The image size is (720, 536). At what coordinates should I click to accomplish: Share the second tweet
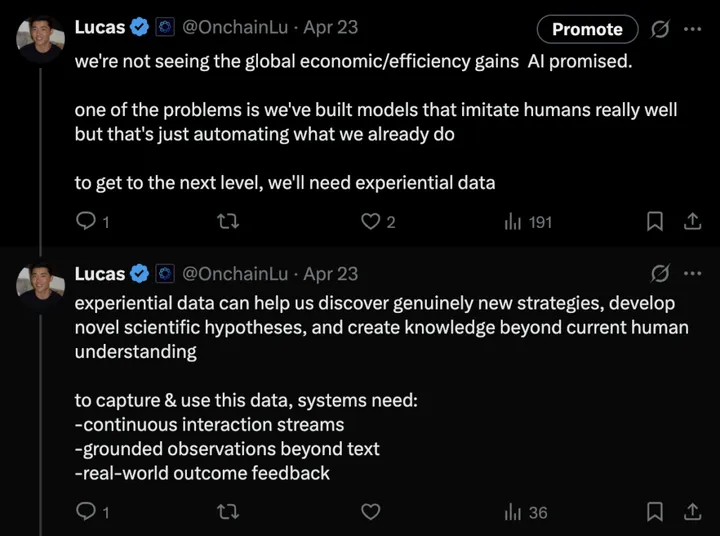[x=691, y=512]
